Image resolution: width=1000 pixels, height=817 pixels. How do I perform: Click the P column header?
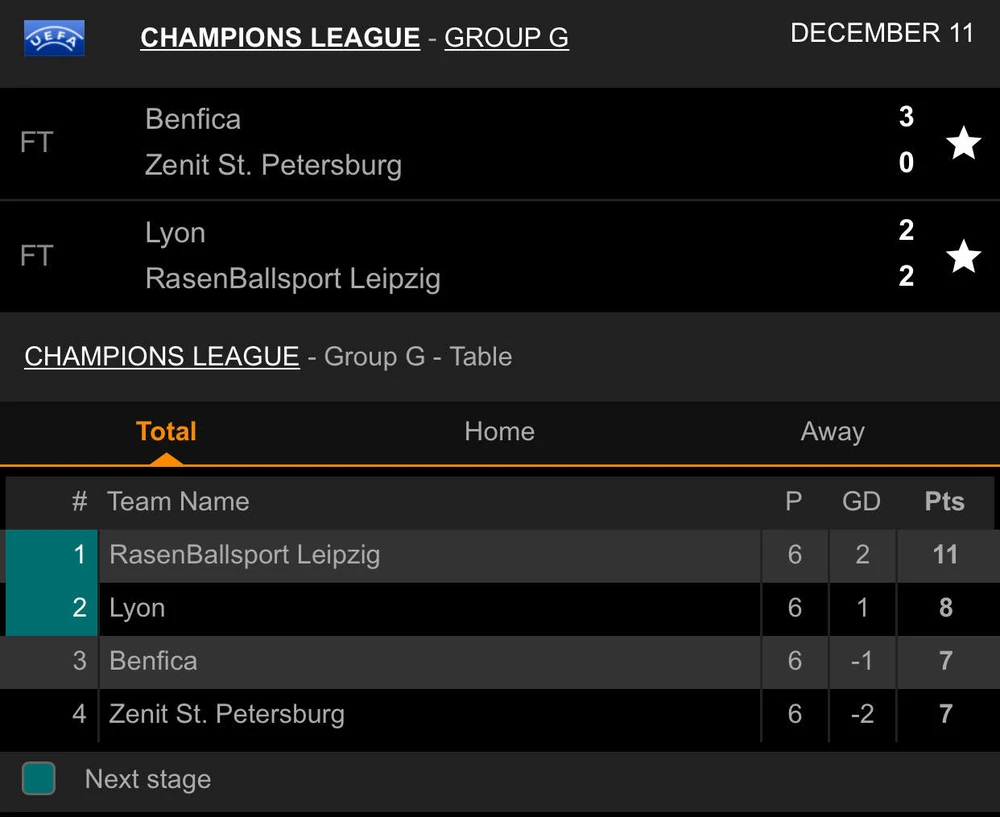[794, 502]
